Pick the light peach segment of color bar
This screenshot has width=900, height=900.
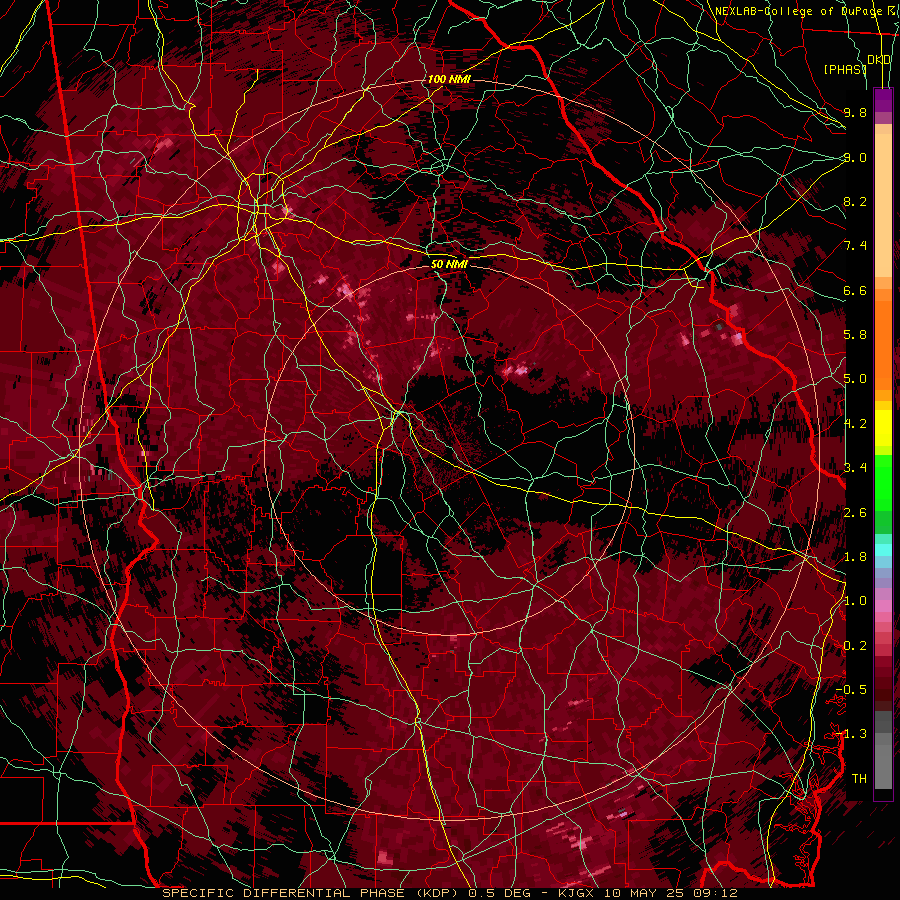pyautogui.click(x=883, y=207)
